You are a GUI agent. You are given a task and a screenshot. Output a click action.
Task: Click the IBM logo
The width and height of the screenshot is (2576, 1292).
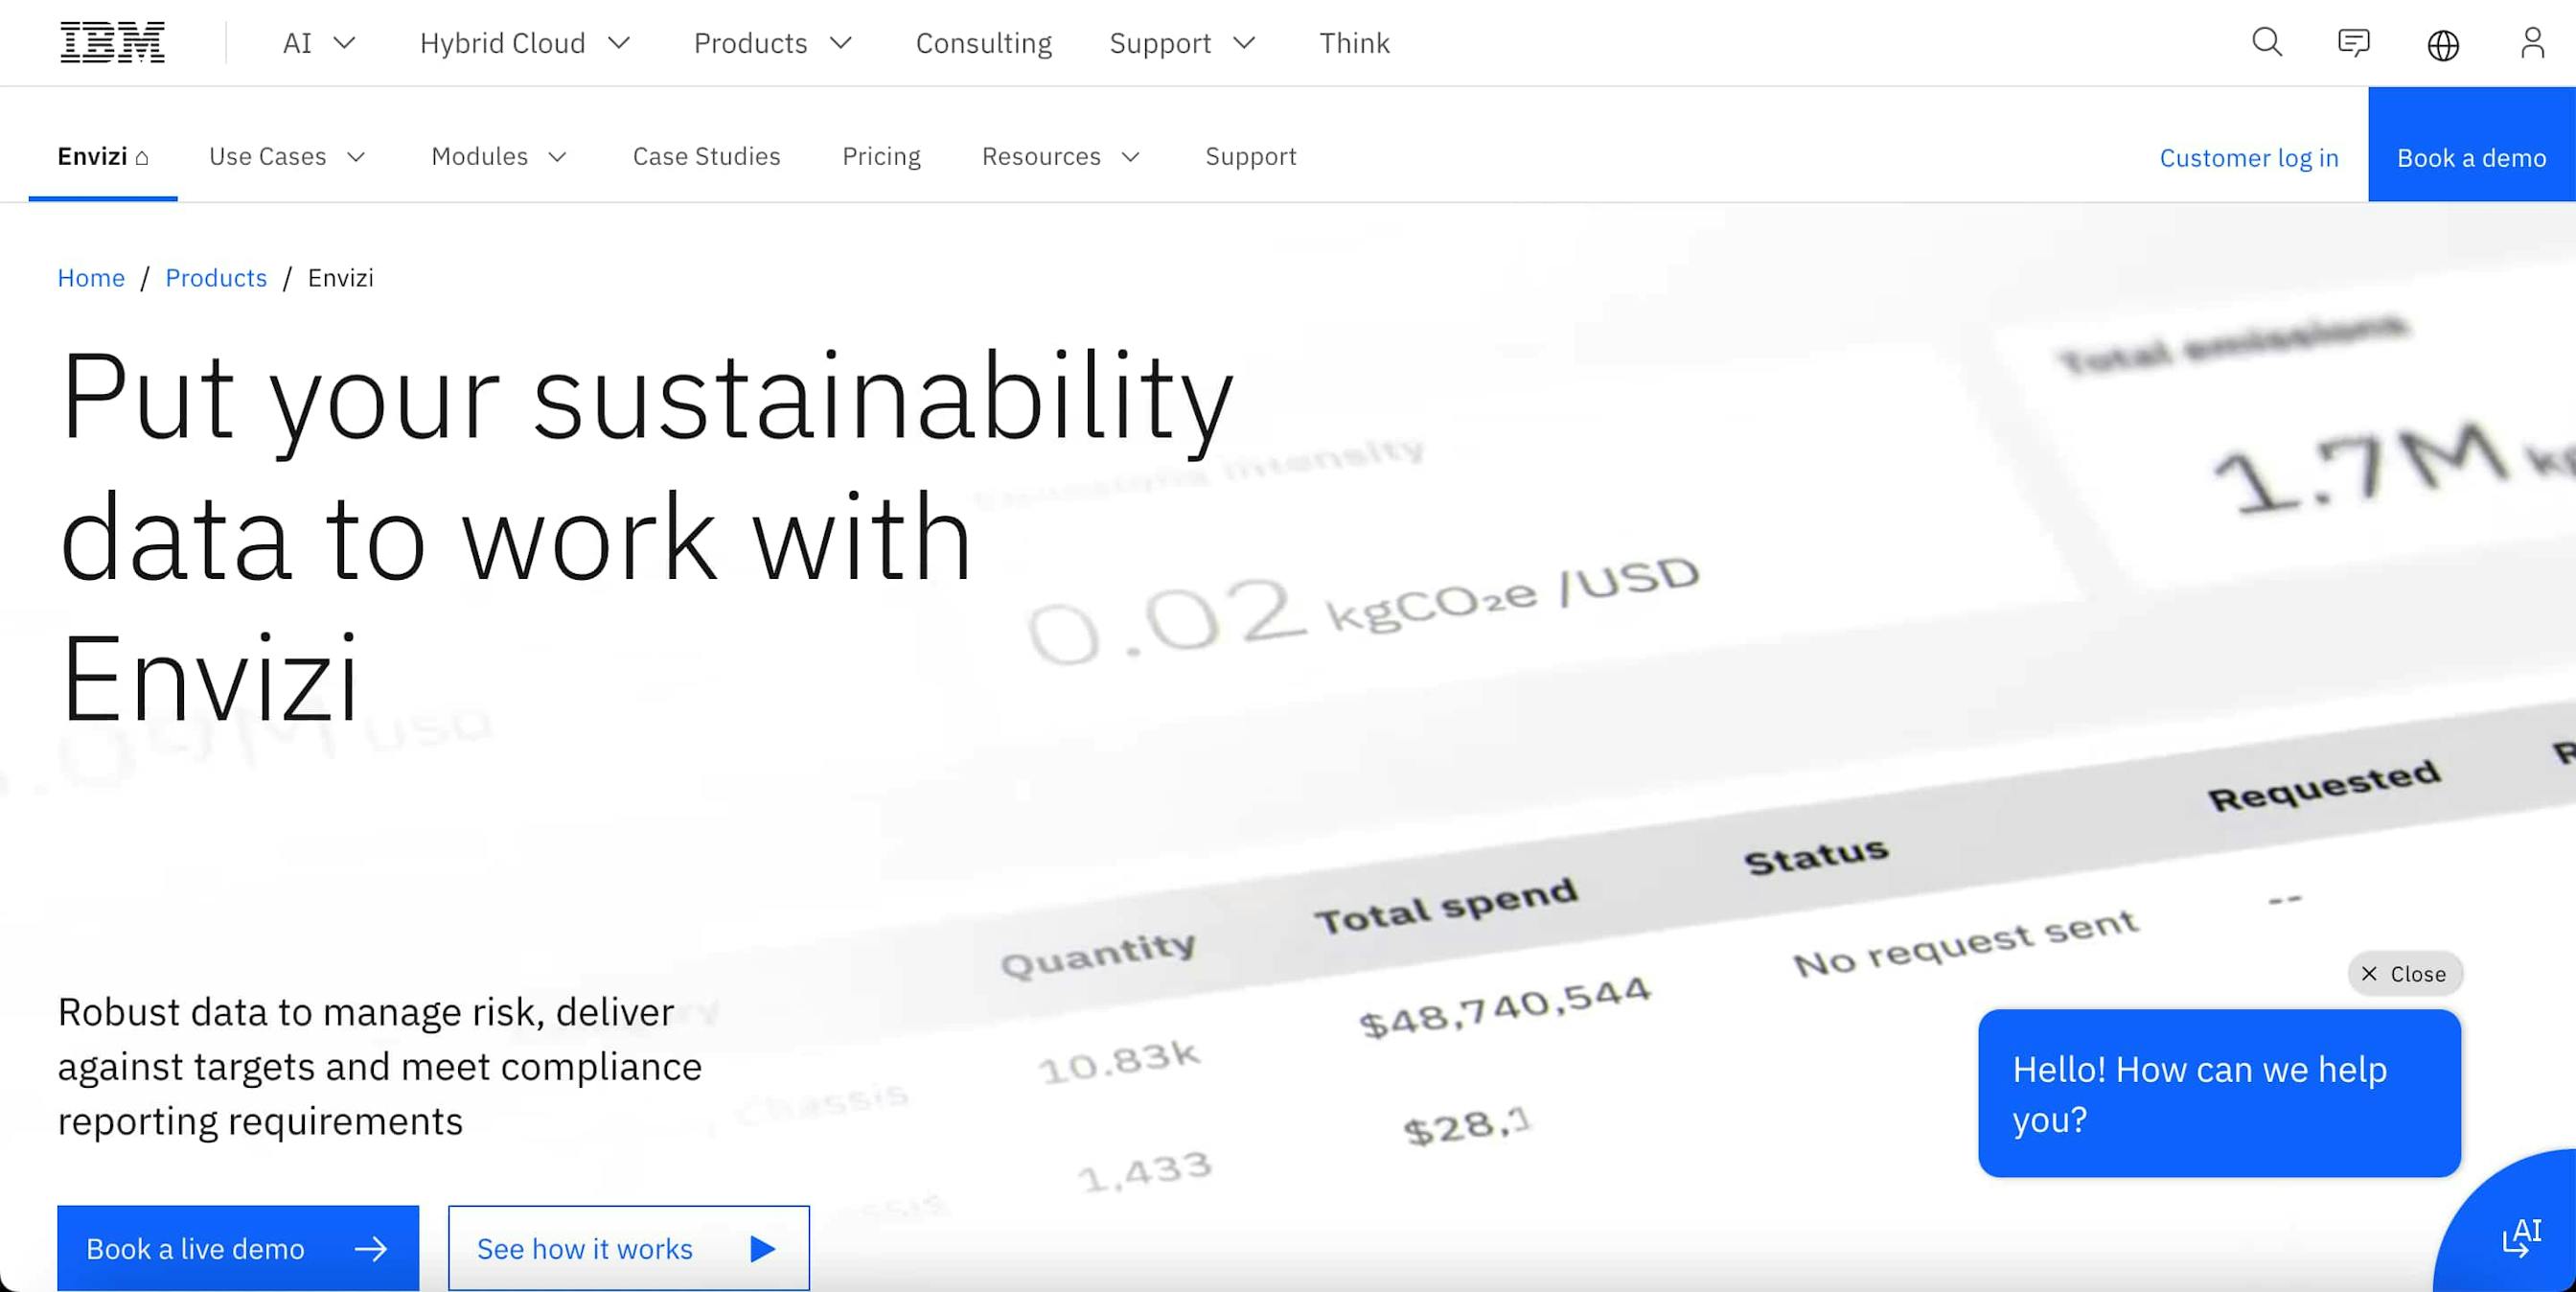pyautogui.click(x=113, y=42)
